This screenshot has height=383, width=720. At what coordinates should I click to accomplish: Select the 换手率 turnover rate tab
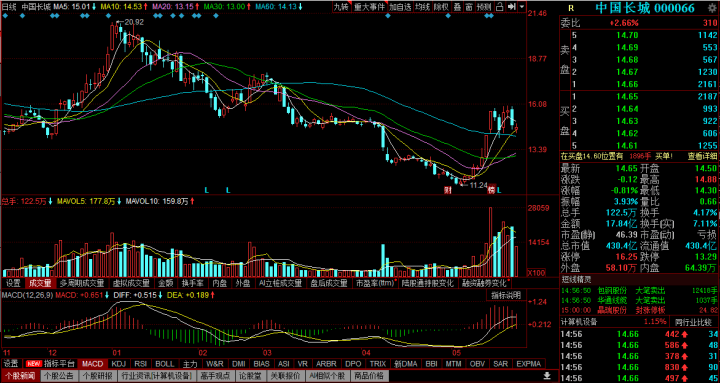192,283
